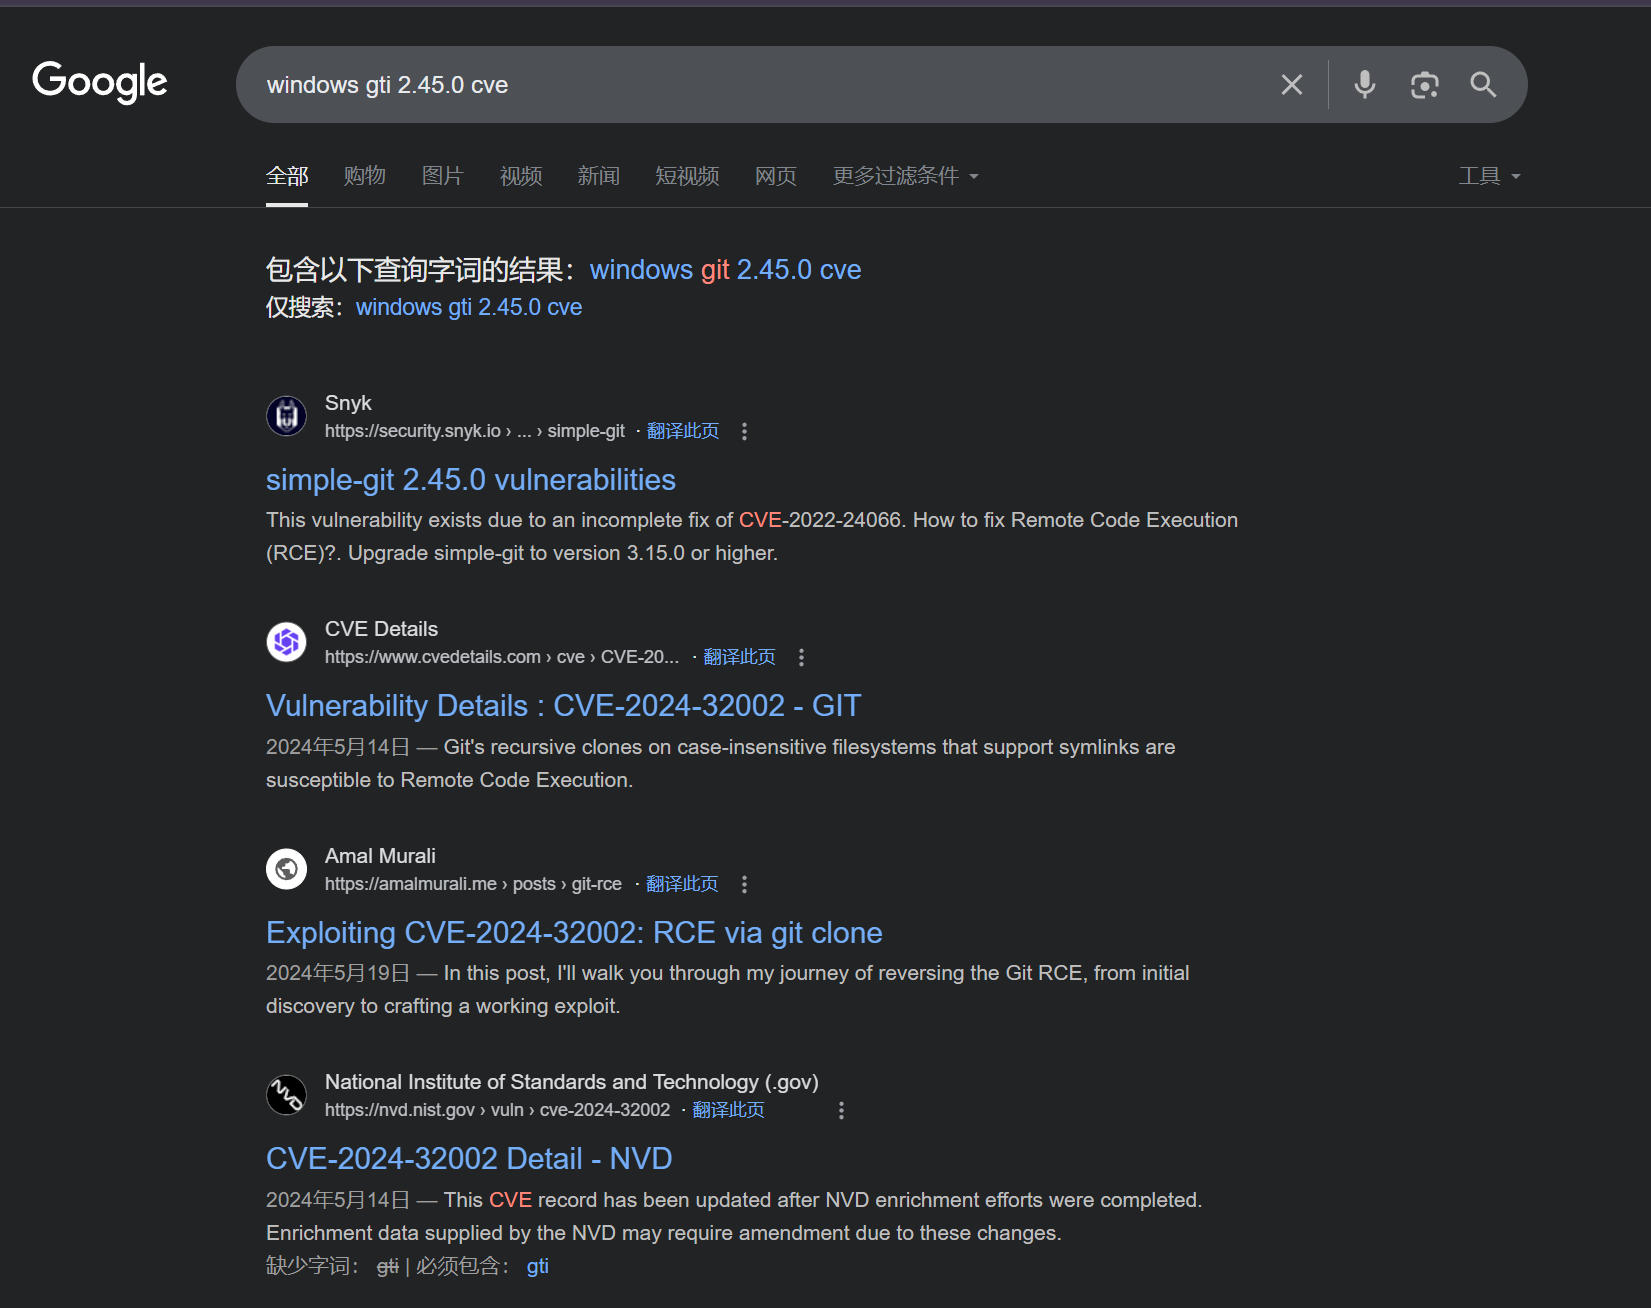Screen dimensions: 1651x1308
Task: Click the magnifying glass search button
Action: pos(1483,85)
